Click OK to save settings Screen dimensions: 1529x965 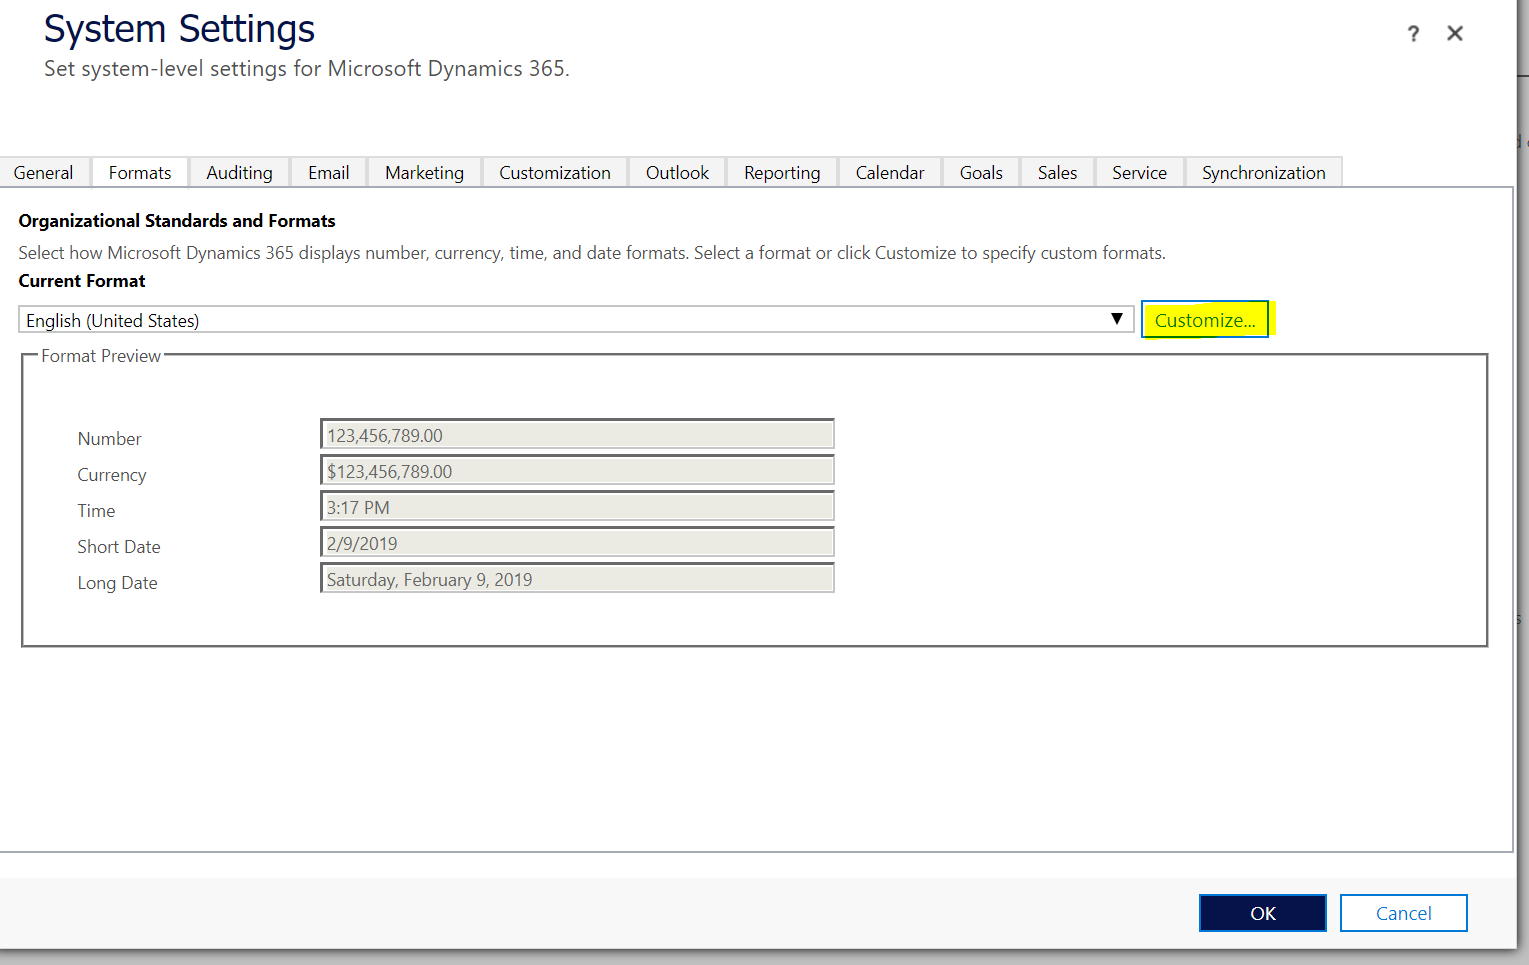(1262, 912)
